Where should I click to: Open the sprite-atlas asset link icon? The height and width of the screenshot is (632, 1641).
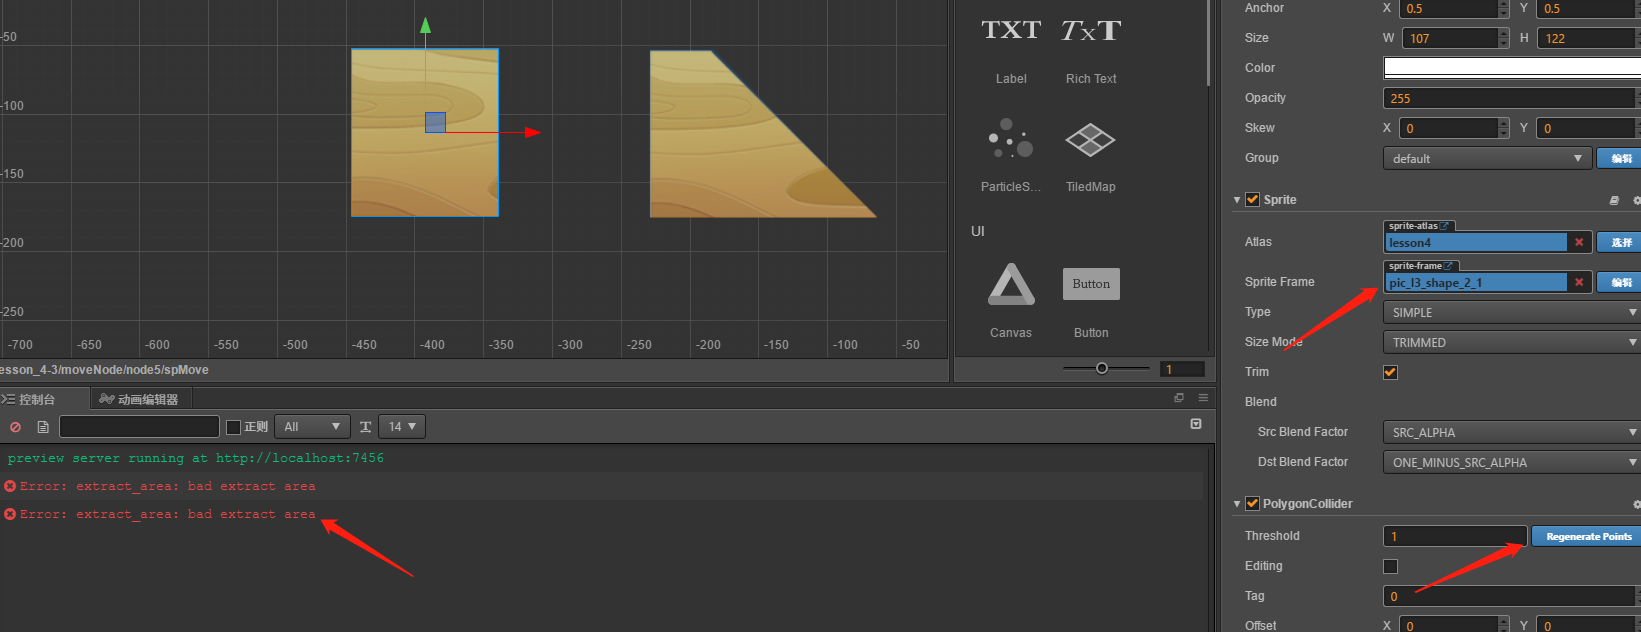coord(1445,226)
